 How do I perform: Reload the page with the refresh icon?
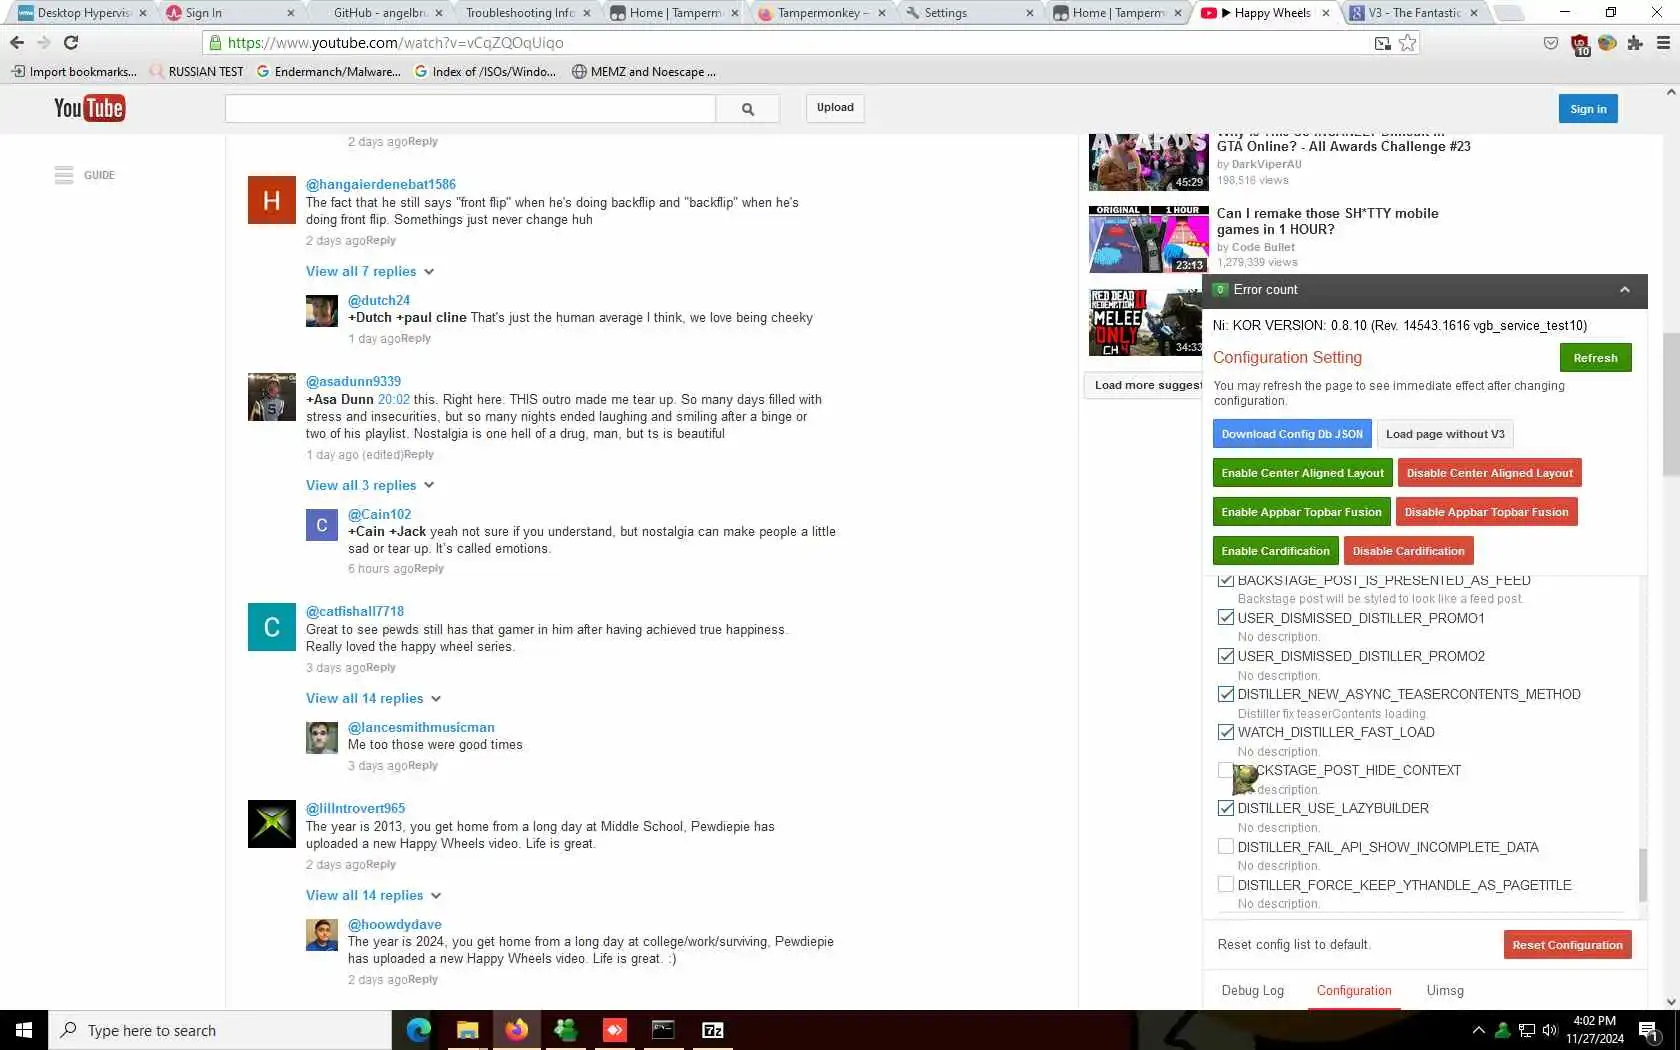click(71, 43)
